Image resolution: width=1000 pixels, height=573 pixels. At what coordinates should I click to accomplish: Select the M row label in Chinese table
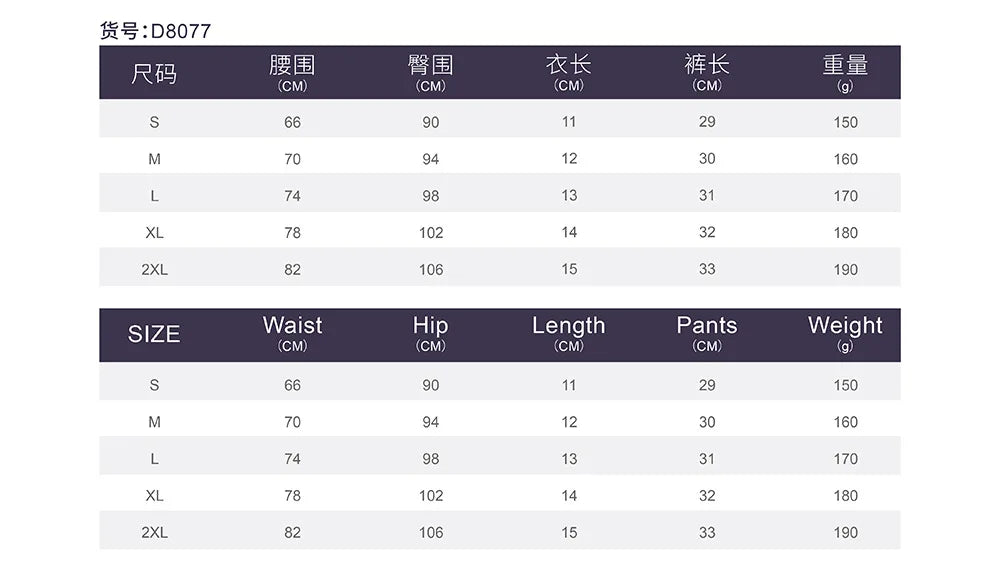pos(154,160)
